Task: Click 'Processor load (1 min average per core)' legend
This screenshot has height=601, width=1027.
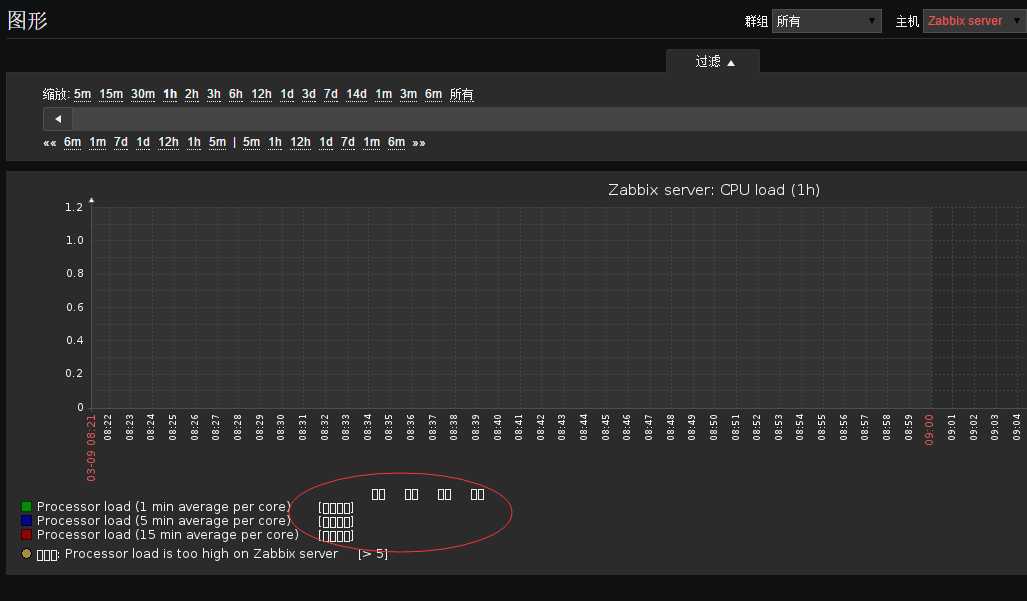Action: click(164, 507)
